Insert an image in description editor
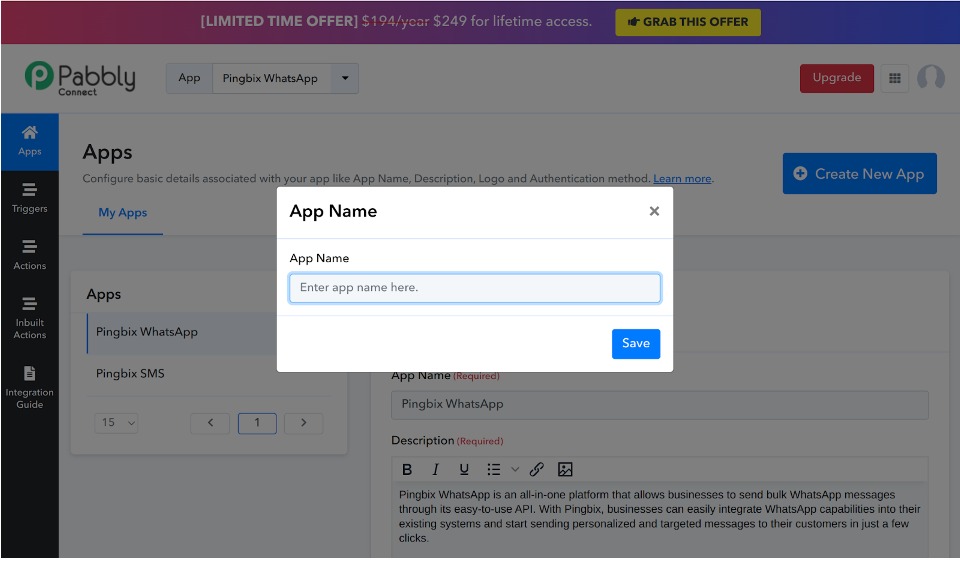Image resolution: width=960 pixels, height=562 pixels. pyautogui.click(x=565, y=470)
